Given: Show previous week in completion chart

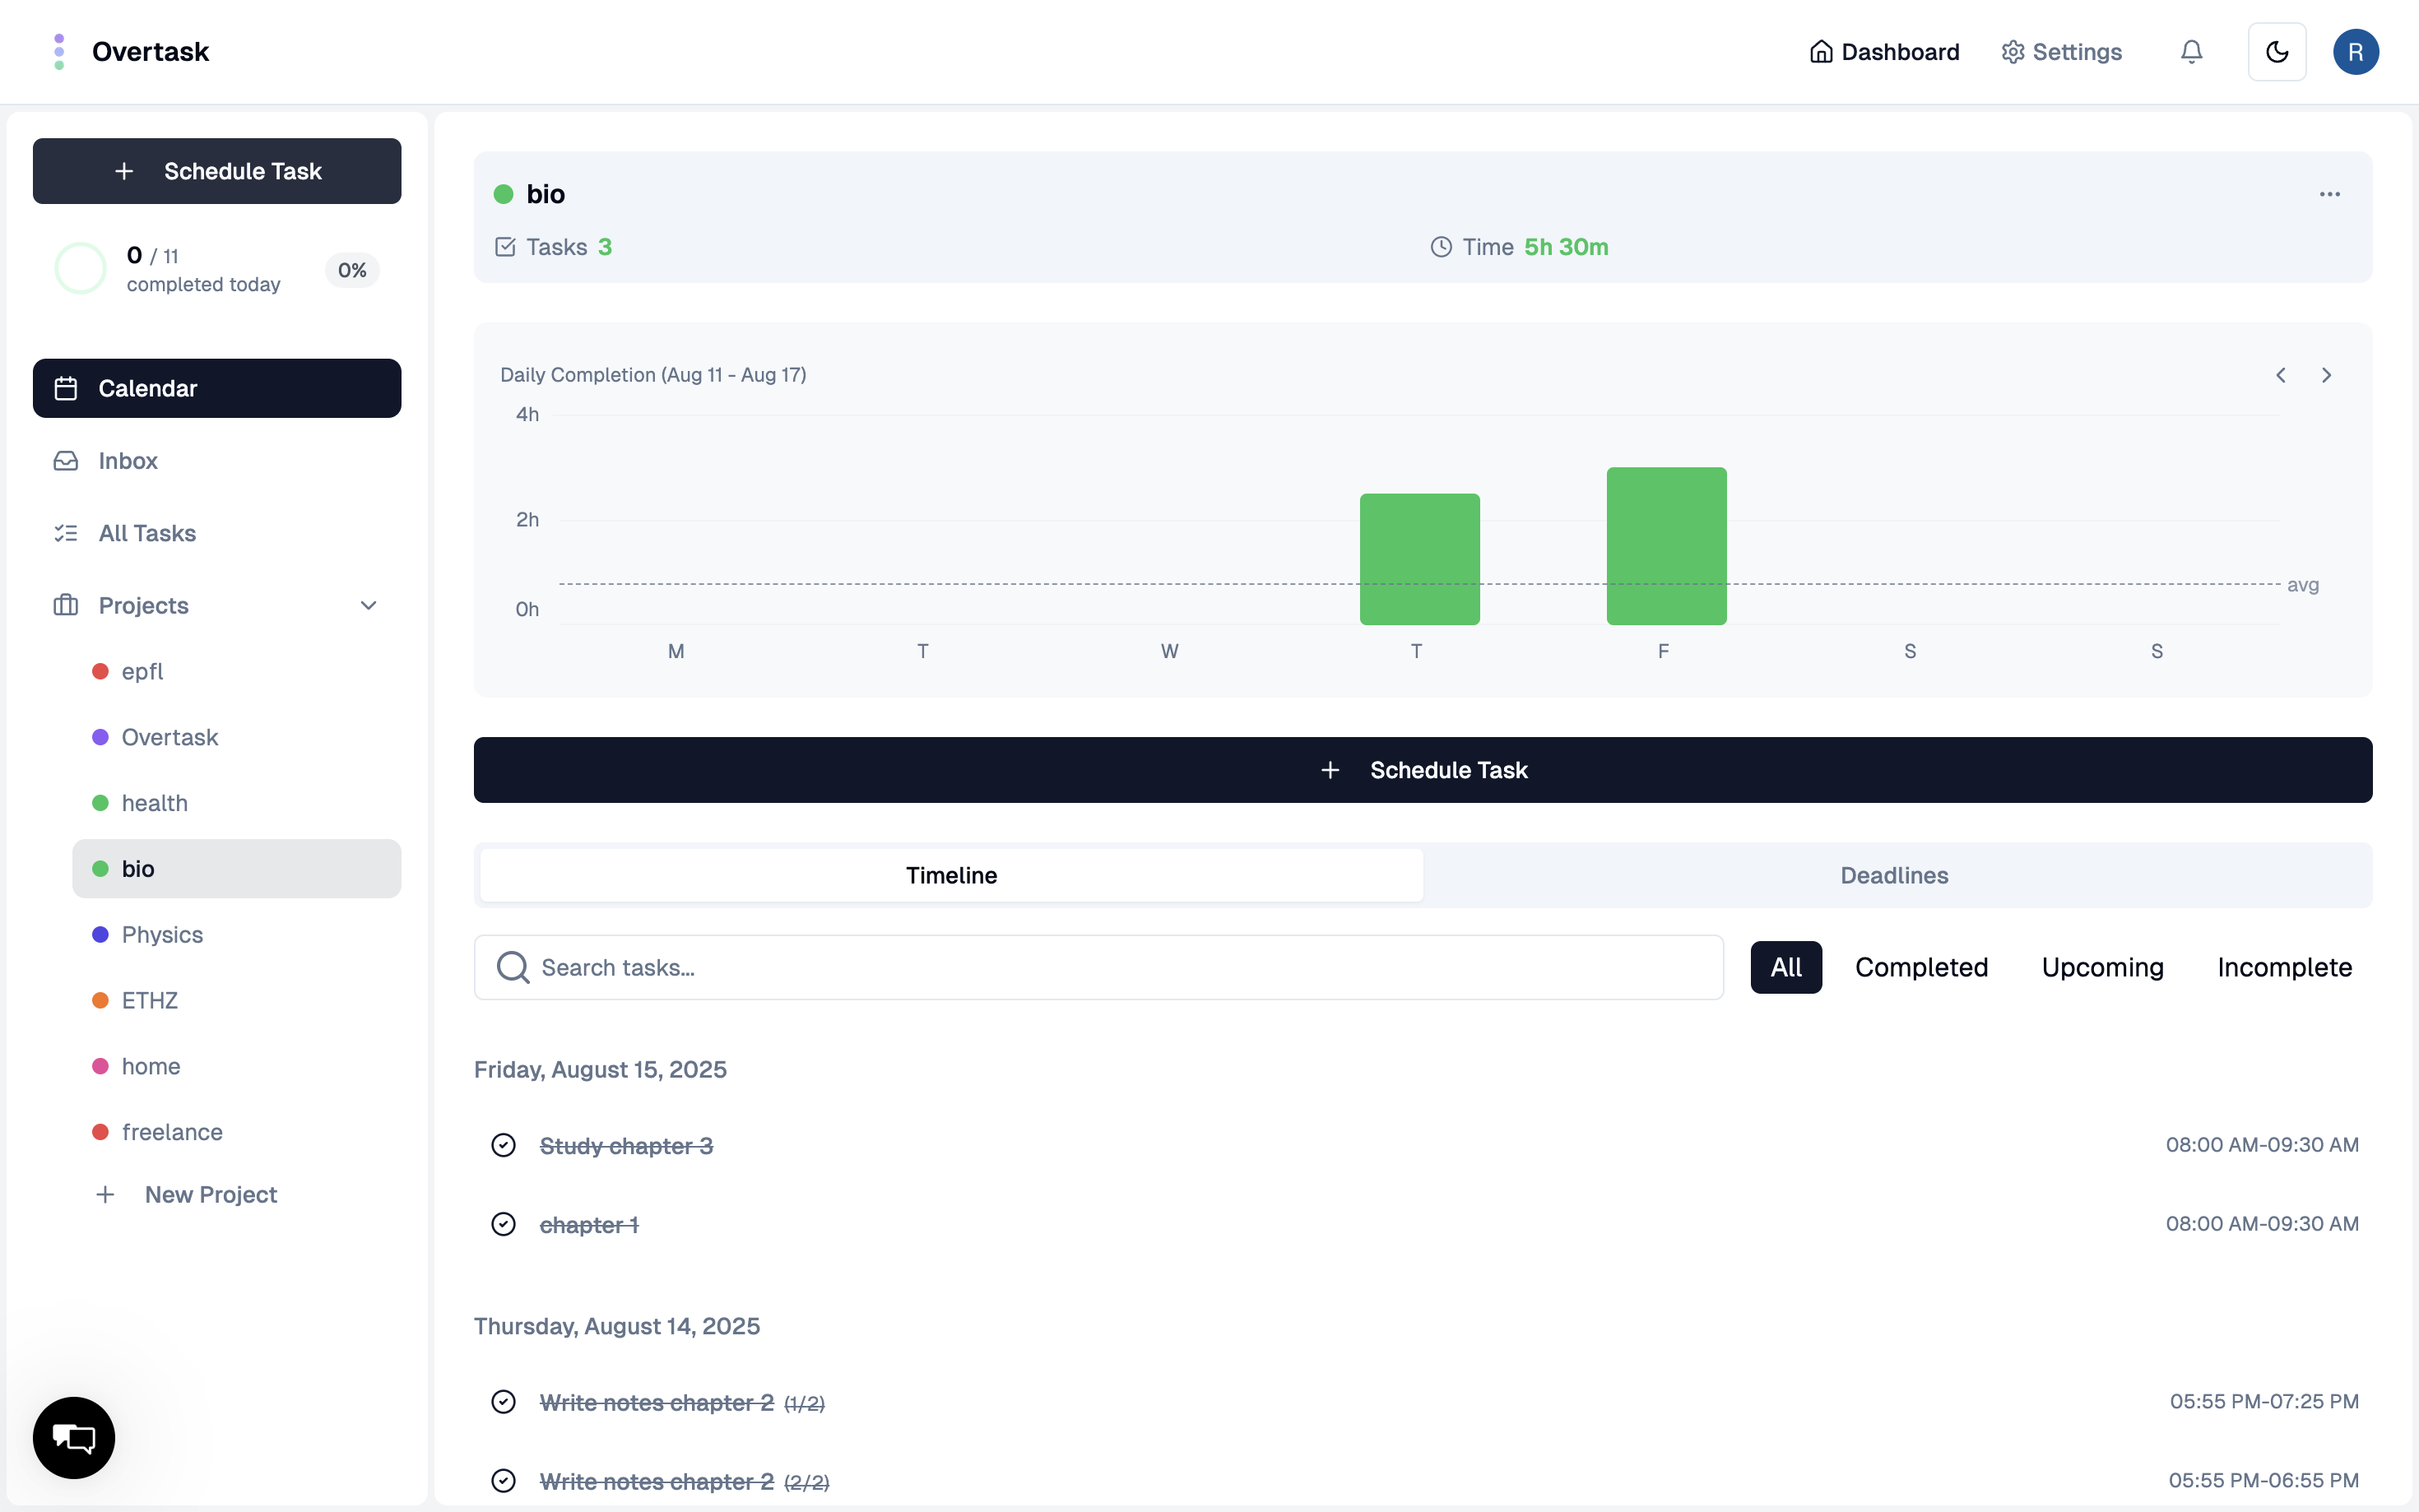Looking at the screenshot, I should [x=2281, y=375].
